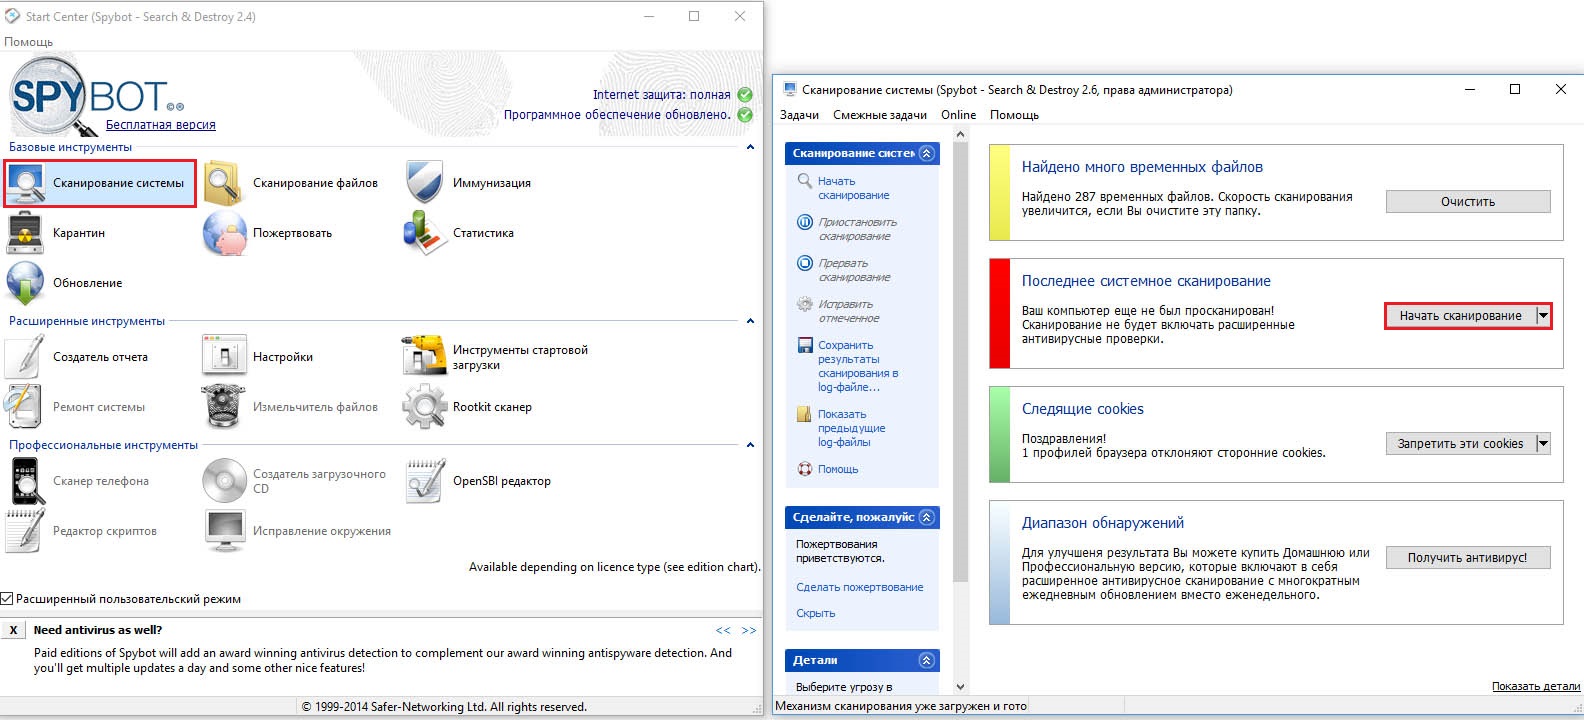The image size is (1584, 720).
Task: Collapse Профессиональные инструменты section
Action: coord(750,445)
